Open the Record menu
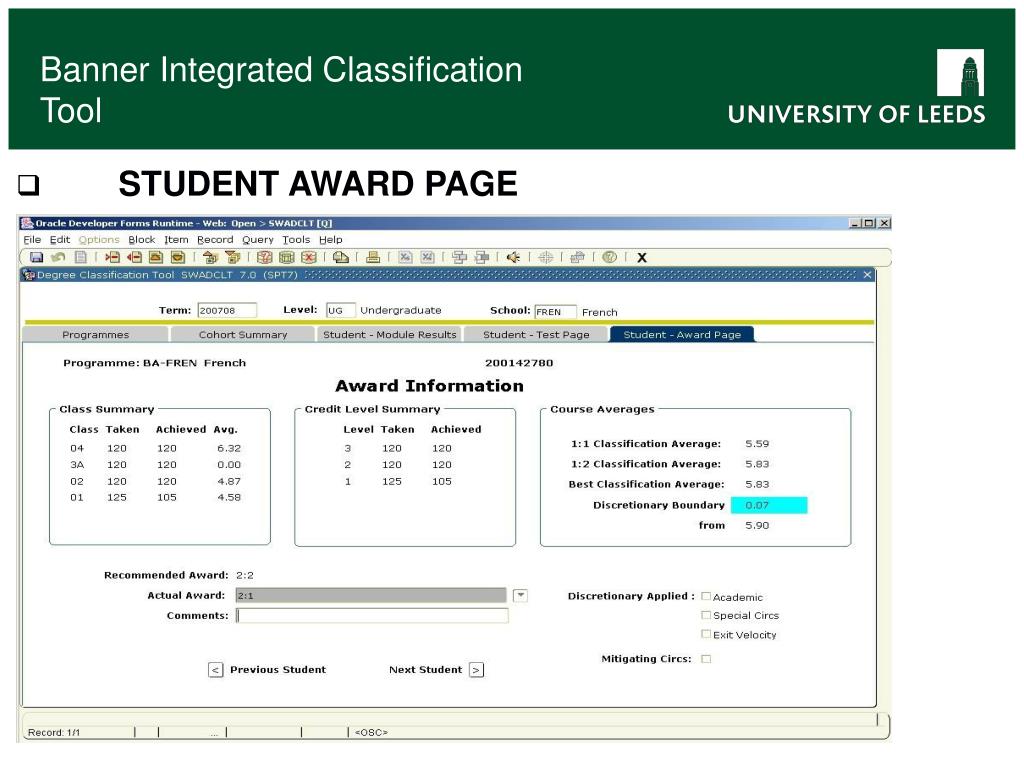Image resolution: width=1024 pixels, height=768 pixels. pyautogui.click(x=215, y=240)
